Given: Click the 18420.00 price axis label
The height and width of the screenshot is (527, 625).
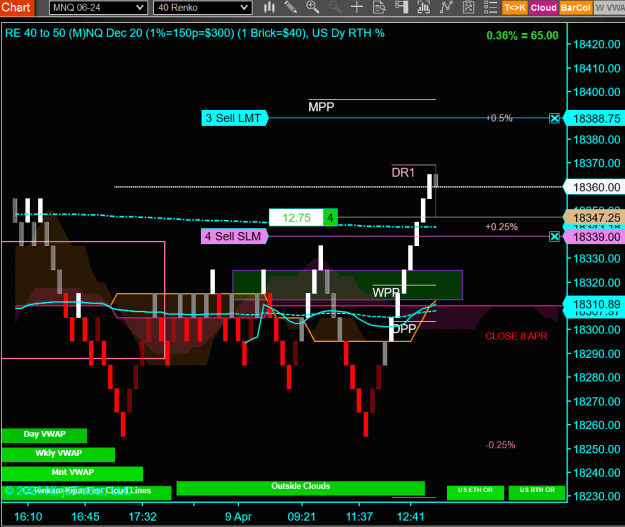Looking at the screenshot, I should click(596, 44).
